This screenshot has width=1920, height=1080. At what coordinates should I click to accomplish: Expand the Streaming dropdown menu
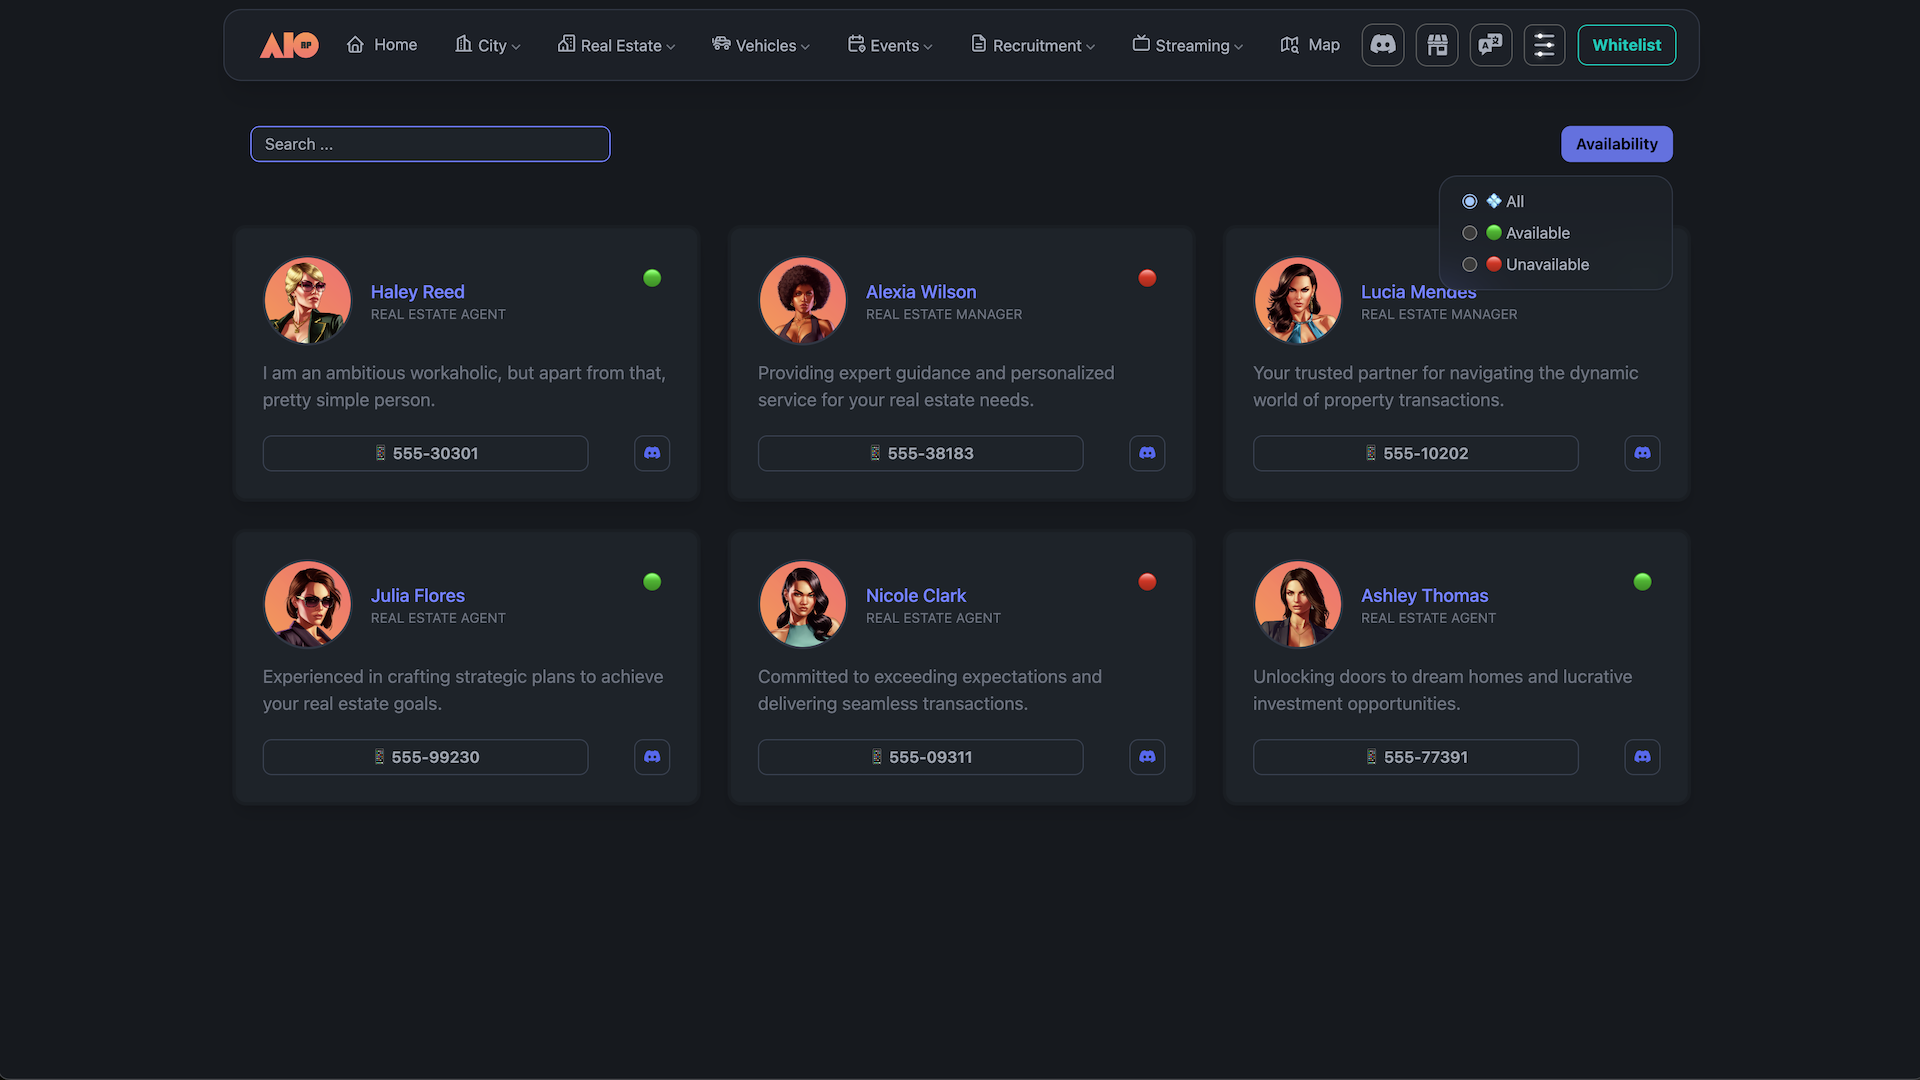[x=1188, y=45]
